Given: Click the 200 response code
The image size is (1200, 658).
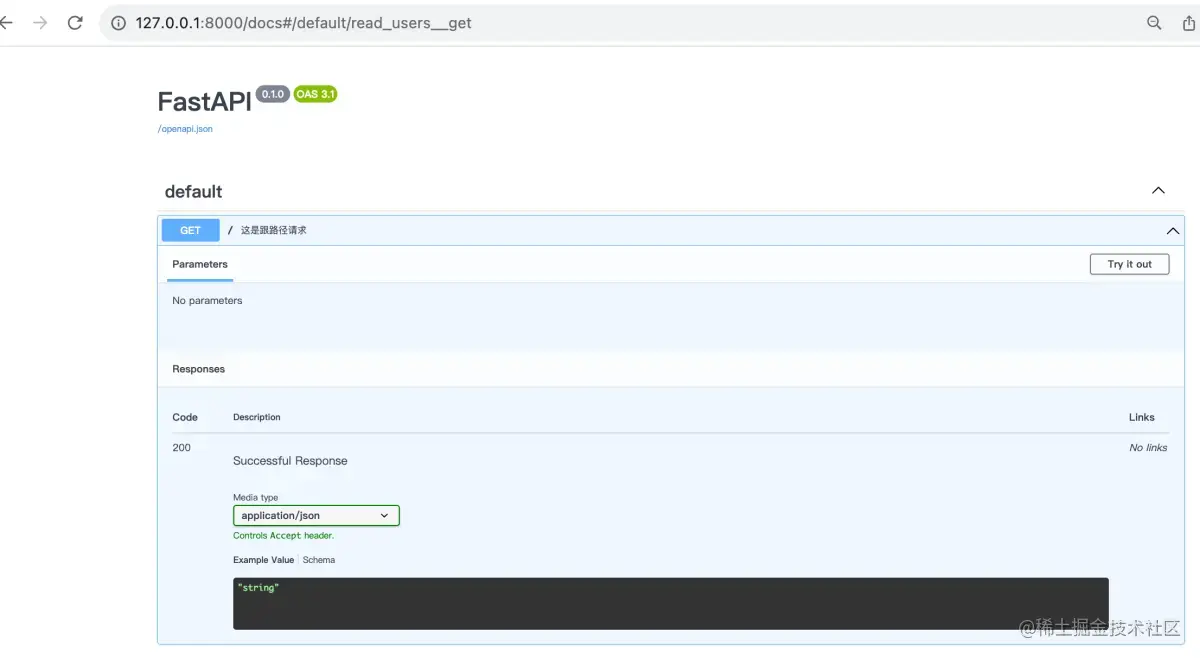Looking at the screenshot, I should point(181,447).
